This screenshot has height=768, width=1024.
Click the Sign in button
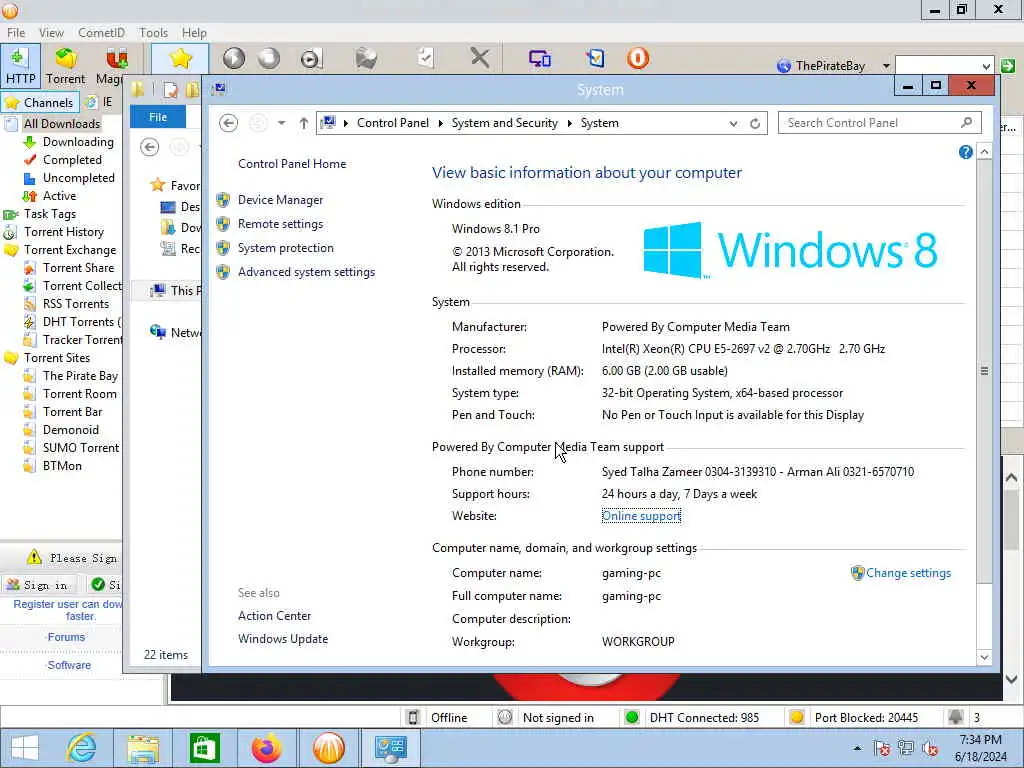pos(39,584)
